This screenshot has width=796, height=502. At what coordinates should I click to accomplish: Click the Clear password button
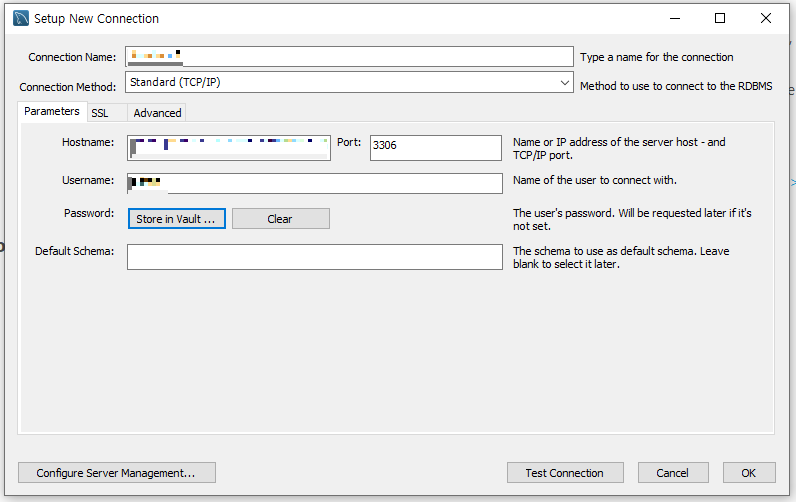click(x=281, y=219)
